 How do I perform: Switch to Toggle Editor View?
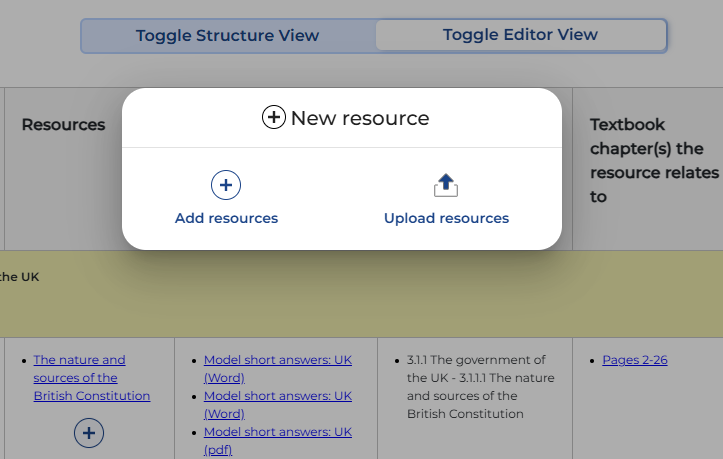tap(520, 35)
